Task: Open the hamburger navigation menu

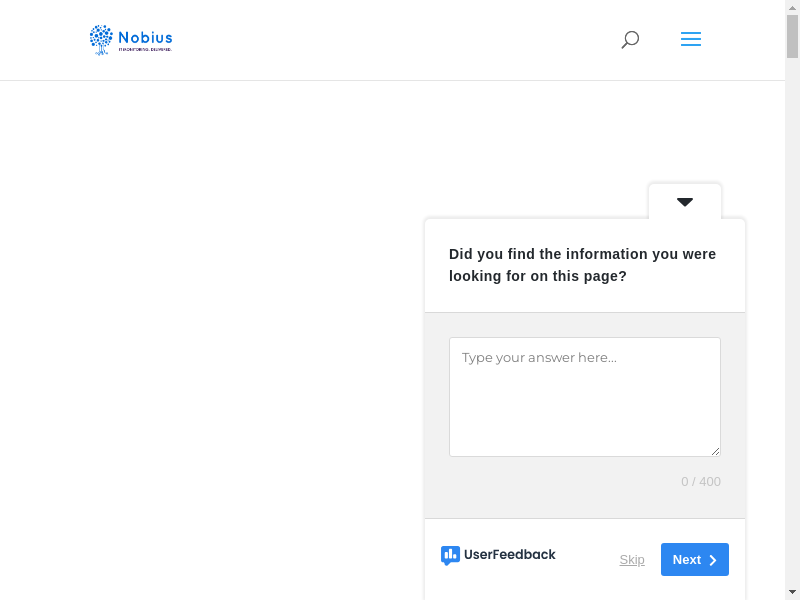Action: point(691,40)
